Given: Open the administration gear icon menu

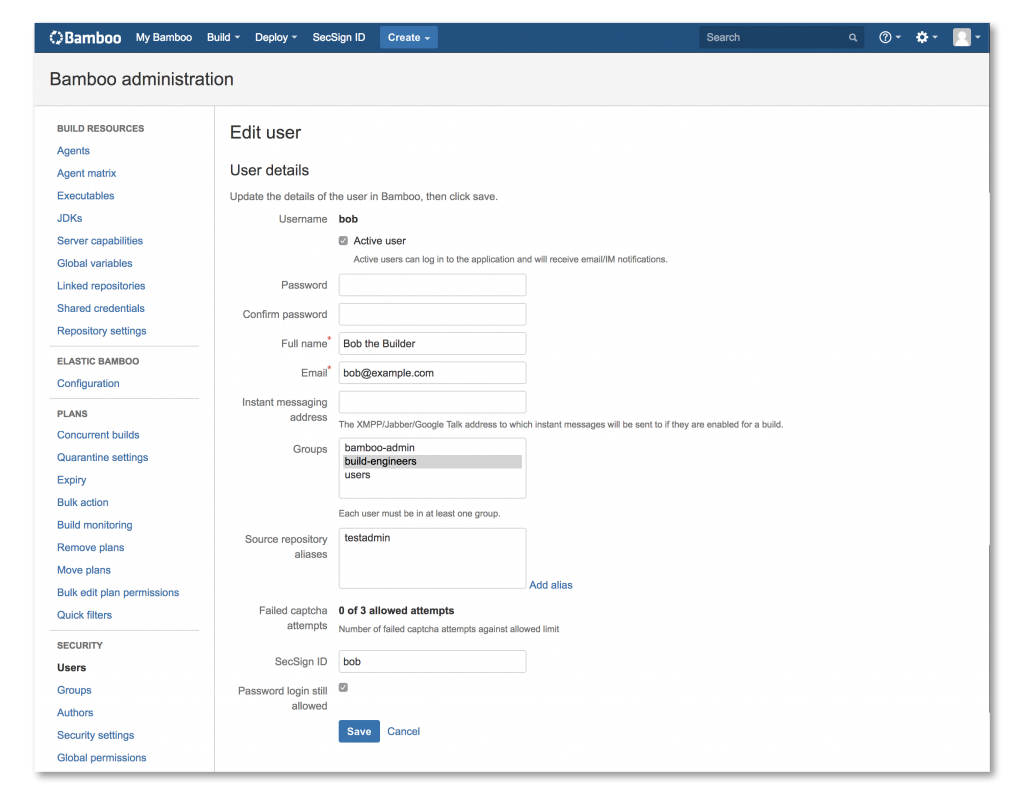Looking at the screenshot, I should 922,37.
